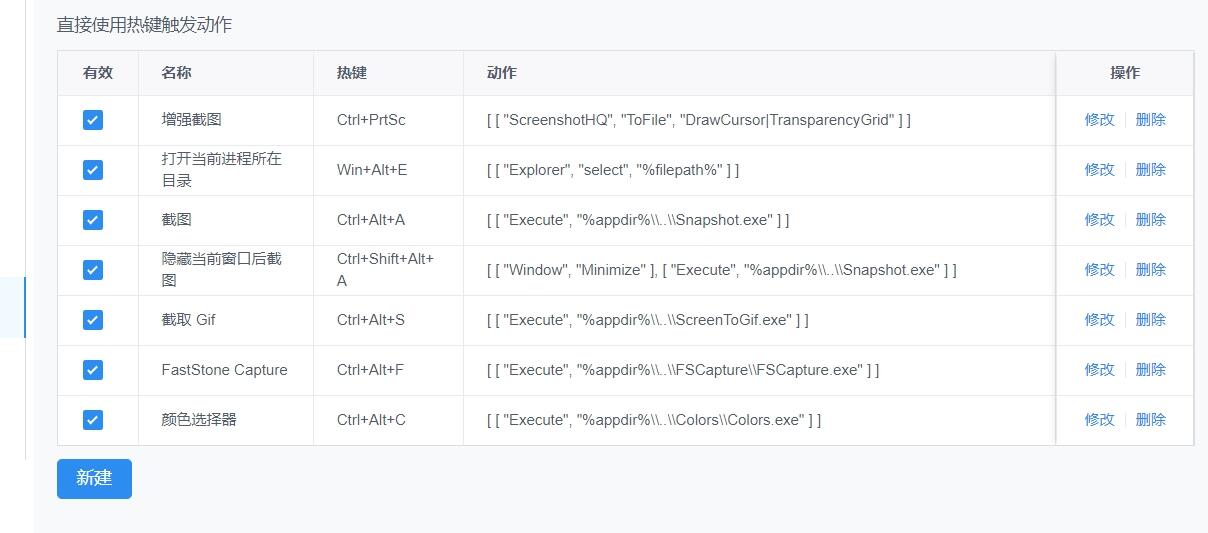Uncheck the 增强截图 enabled checkbox
The width and height of the screenshot is (1208, 533).
tap(93, 120)
